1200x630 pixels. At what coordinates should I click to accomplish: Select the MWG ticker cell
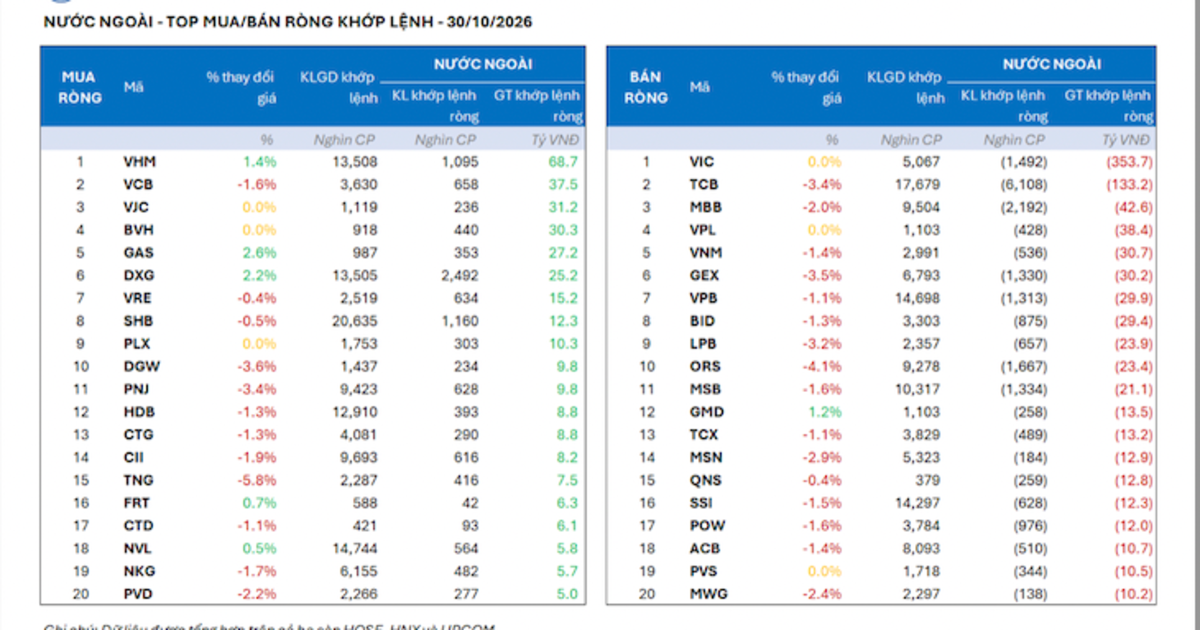(709, 594)
